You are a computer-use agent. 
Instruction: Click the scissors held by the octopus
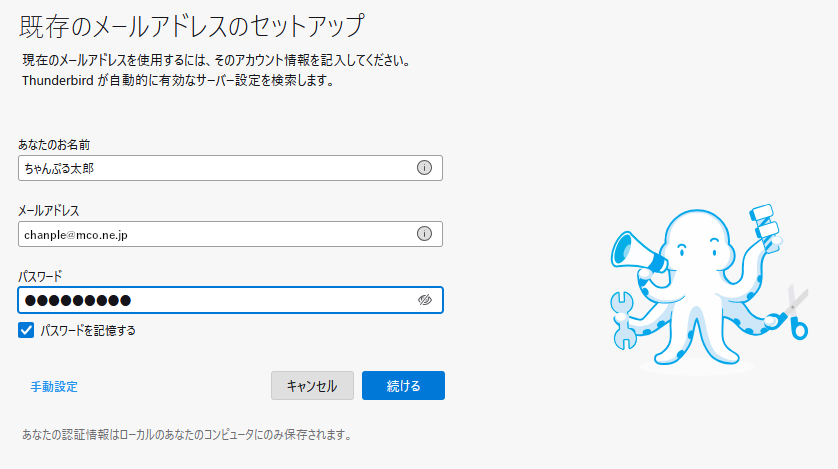(795, 312)
